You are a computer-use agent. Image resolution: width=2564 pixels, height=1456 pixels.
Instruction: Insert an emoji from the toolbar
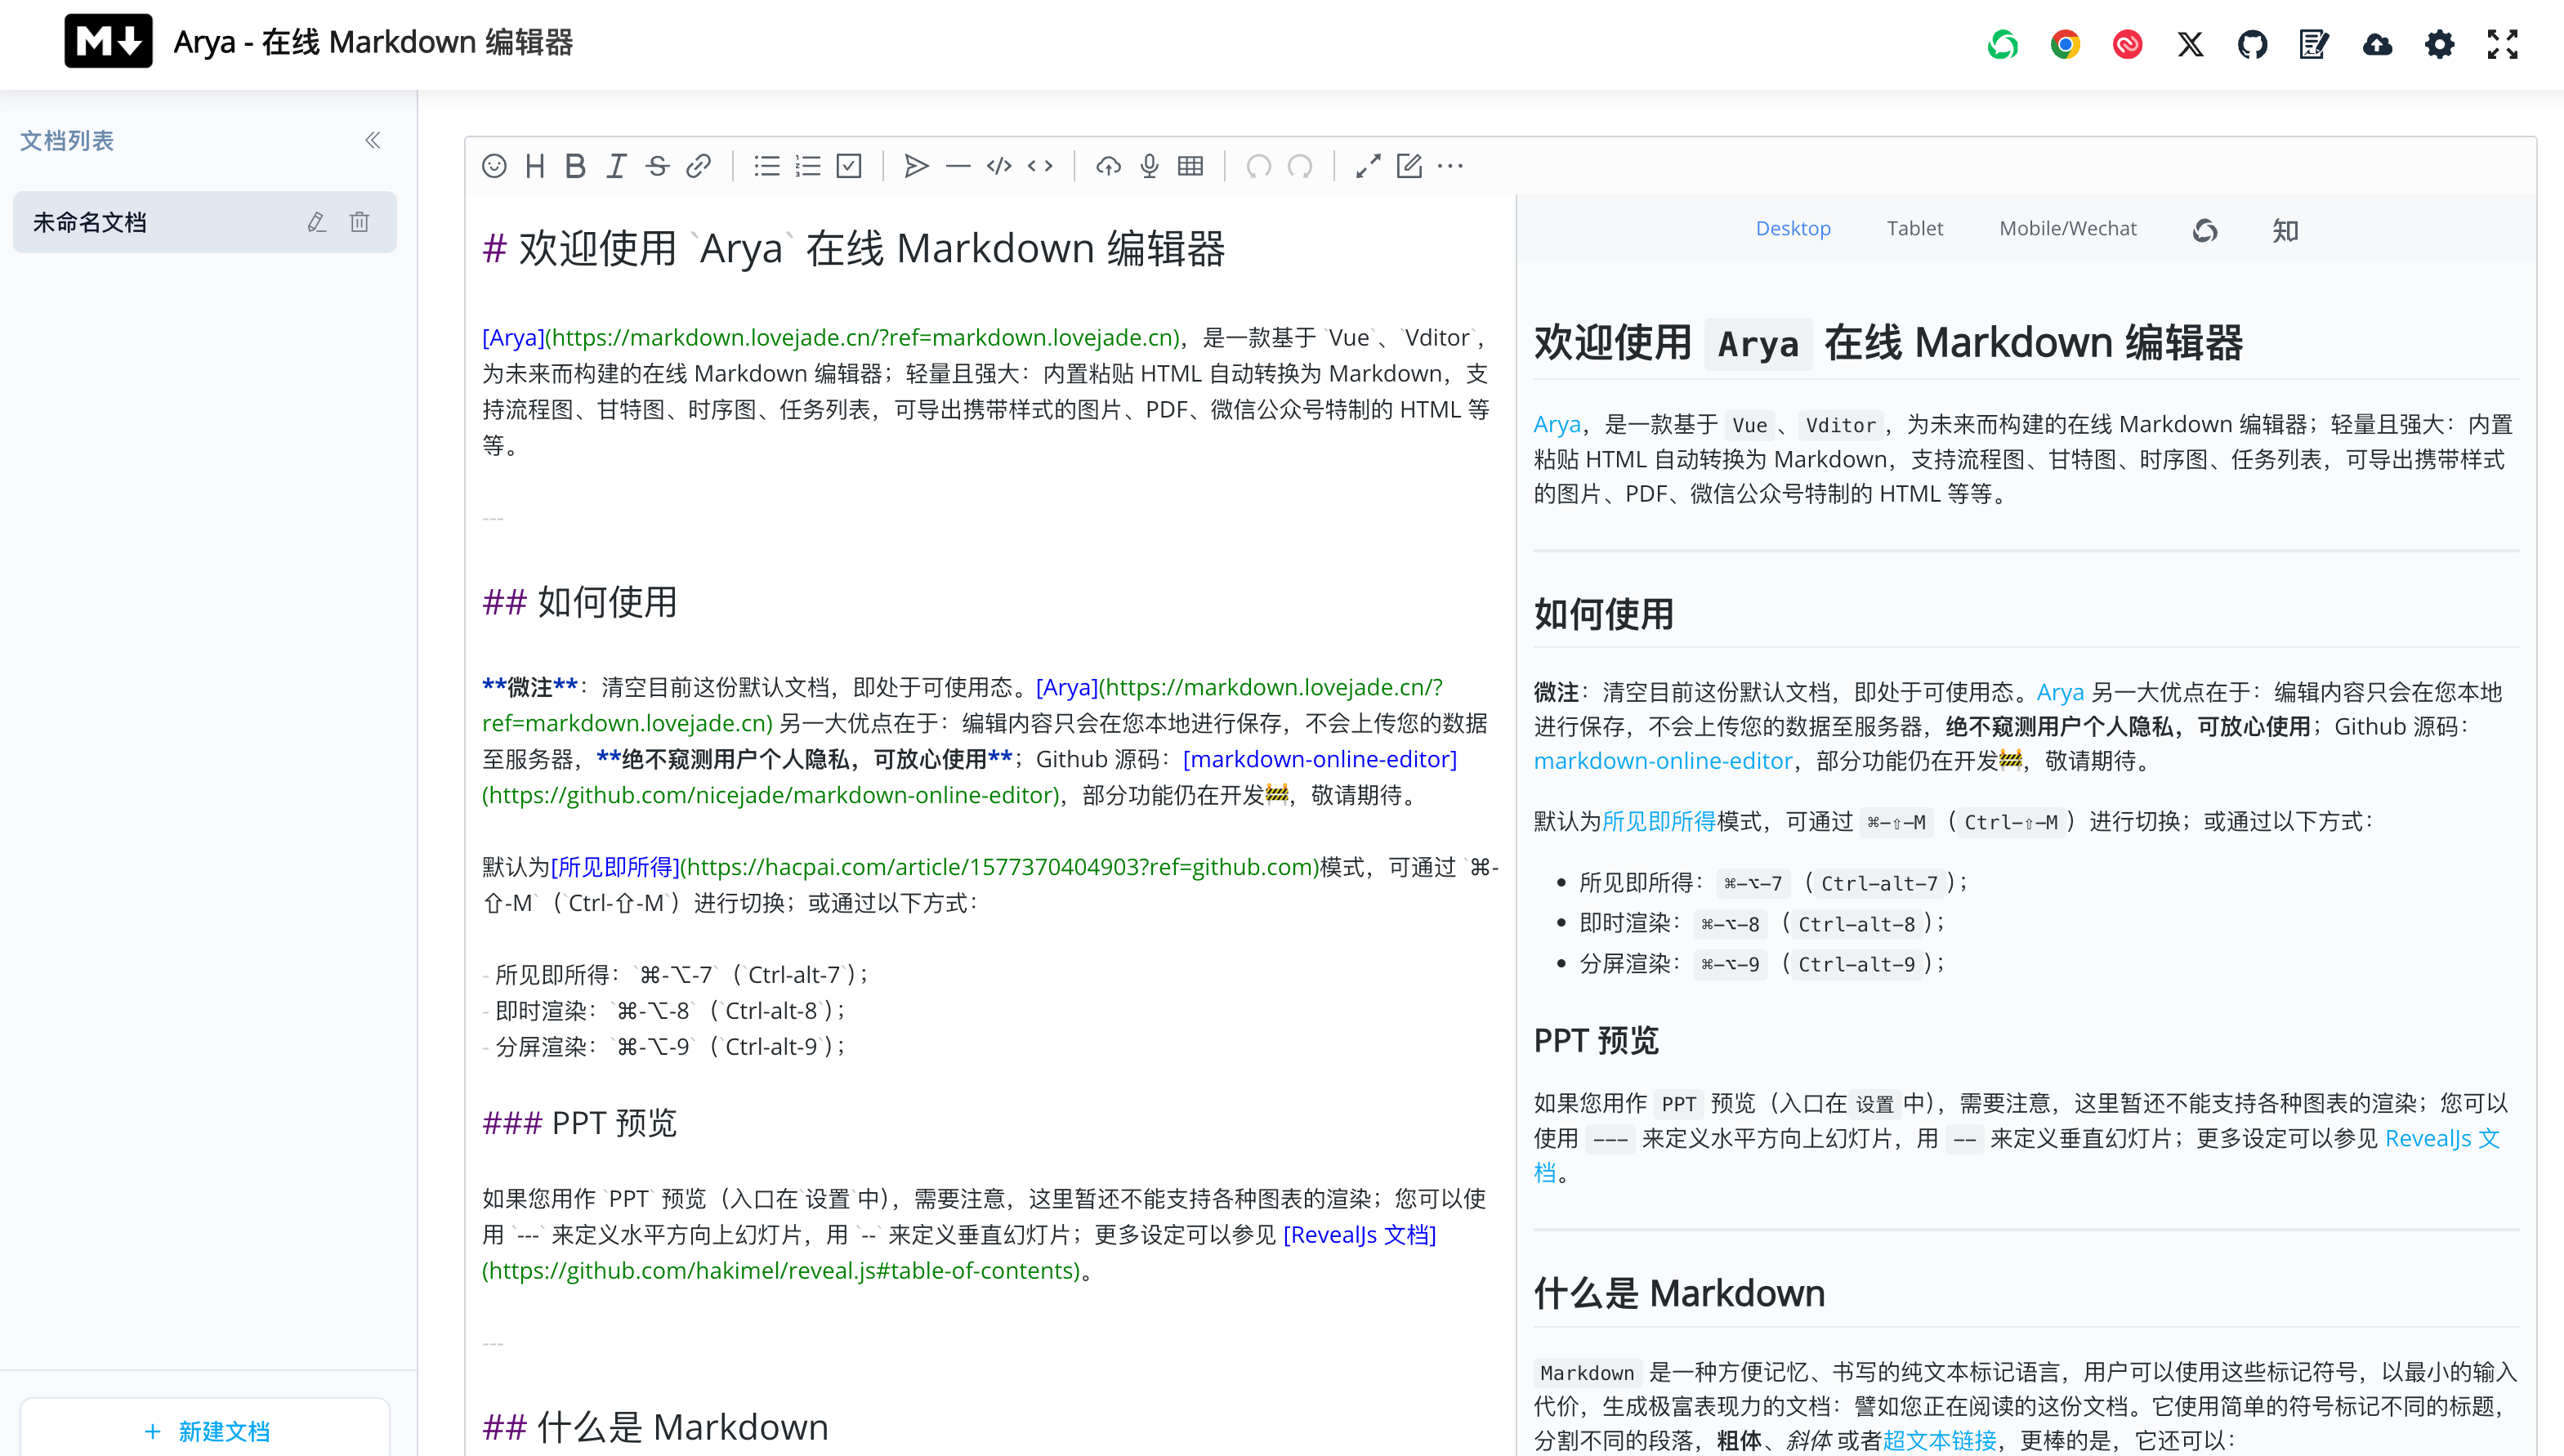494,166
